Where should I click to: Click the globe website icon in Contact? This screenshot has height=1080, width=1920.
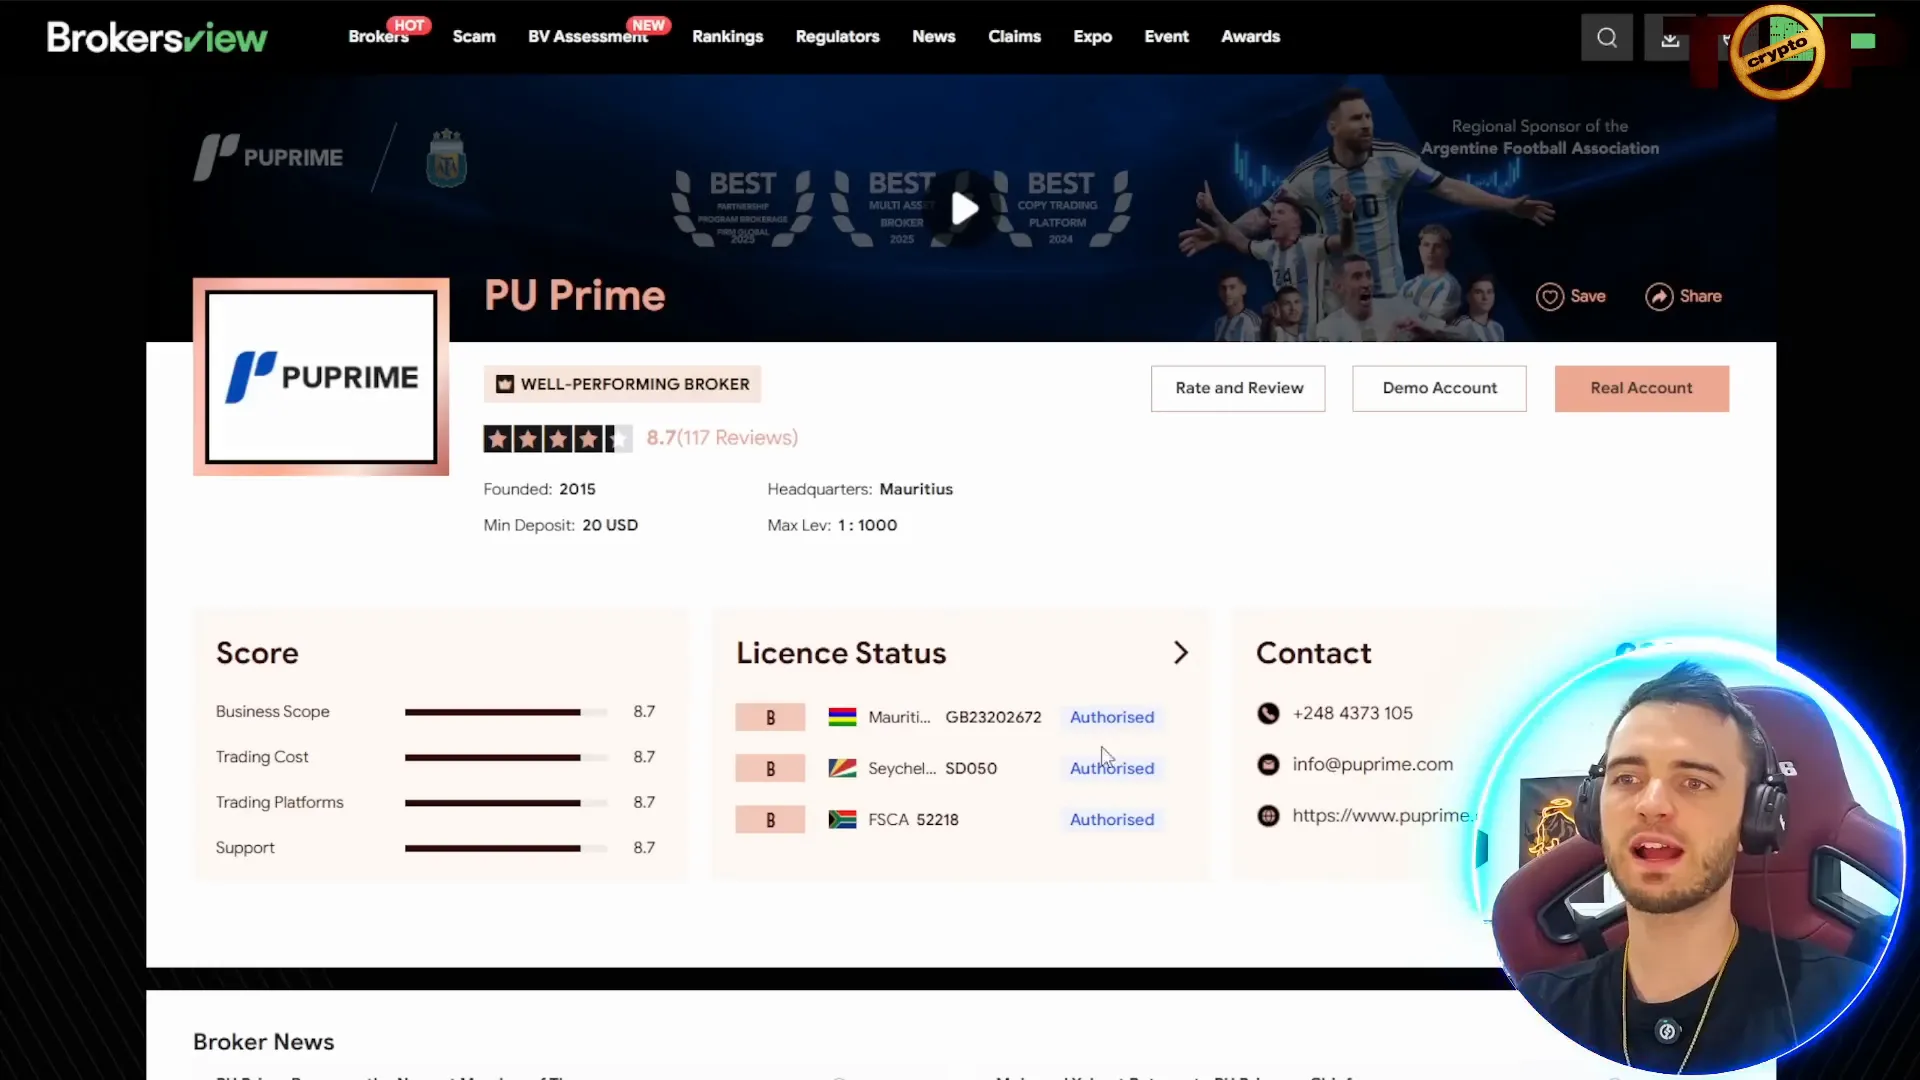(1268, 815)
